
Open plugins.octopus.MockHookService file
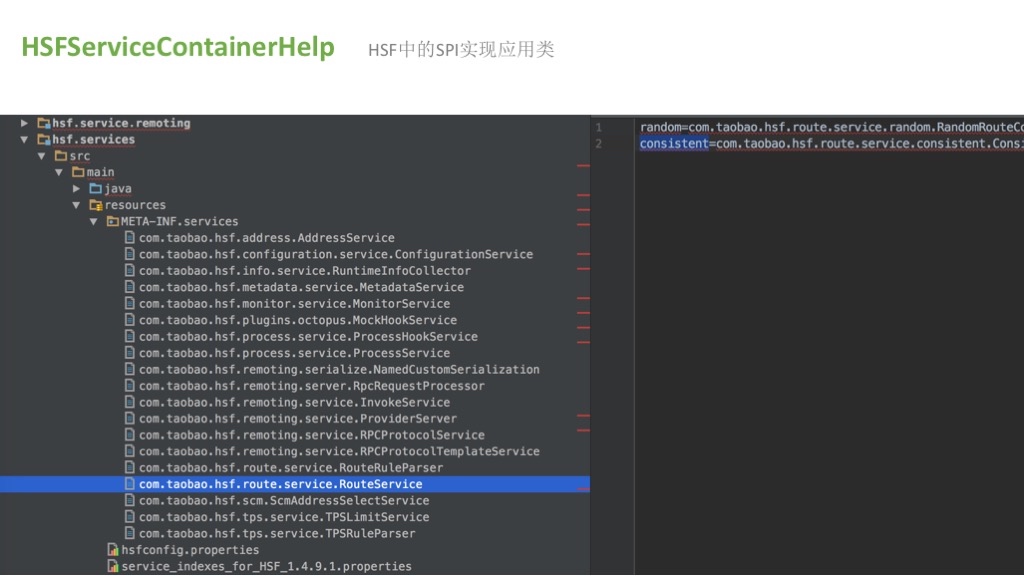(298, 320)
